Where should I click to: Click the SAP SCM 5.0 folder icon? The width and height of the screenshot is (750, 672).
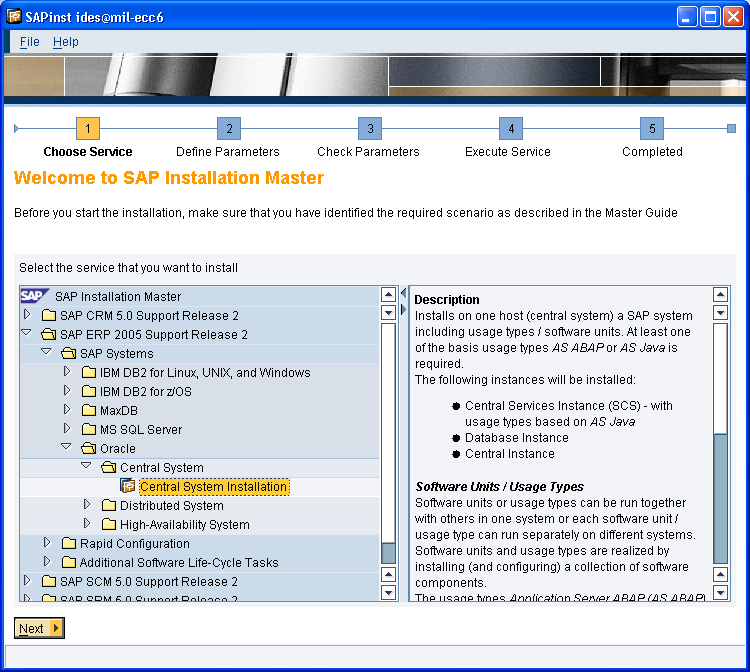point(49,582)
